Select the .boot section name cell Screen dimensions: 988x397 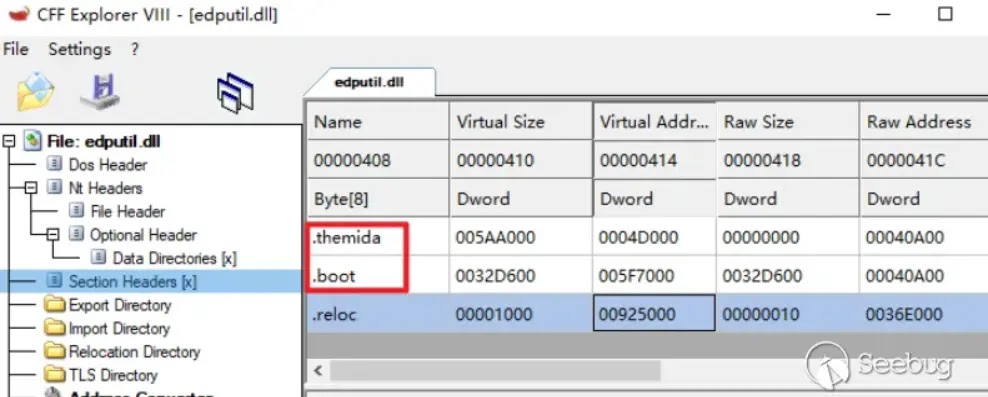(378, 275)
